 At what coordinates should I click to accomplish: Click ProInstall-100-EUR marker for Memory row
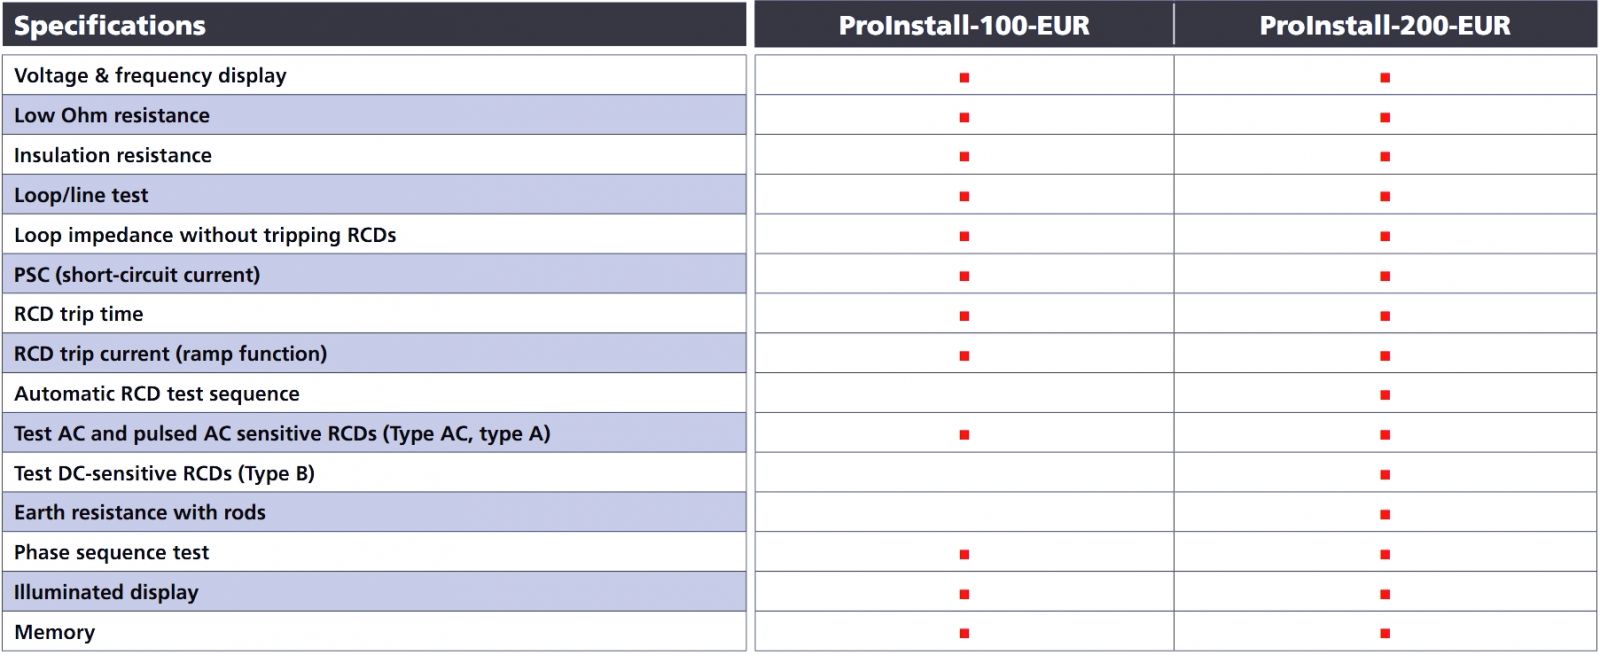point(964,633)
